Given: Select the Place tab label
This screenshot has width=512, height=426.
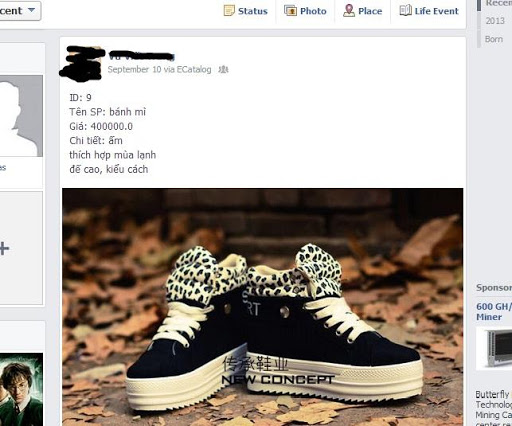Looking at the screenshot, I should pyautogui.click(x=370, y=11).
